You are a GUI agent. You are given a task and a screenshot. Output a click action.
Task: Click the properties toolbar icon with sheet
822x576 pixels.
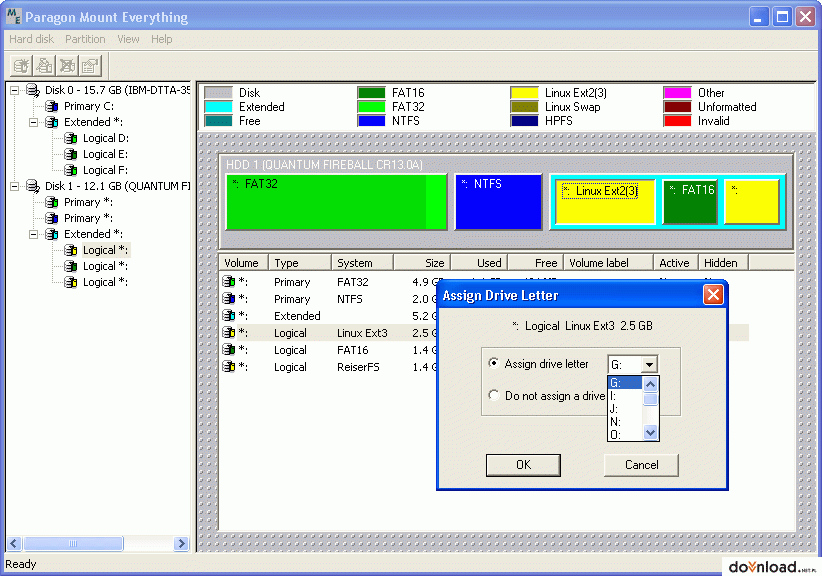point(90,66)
